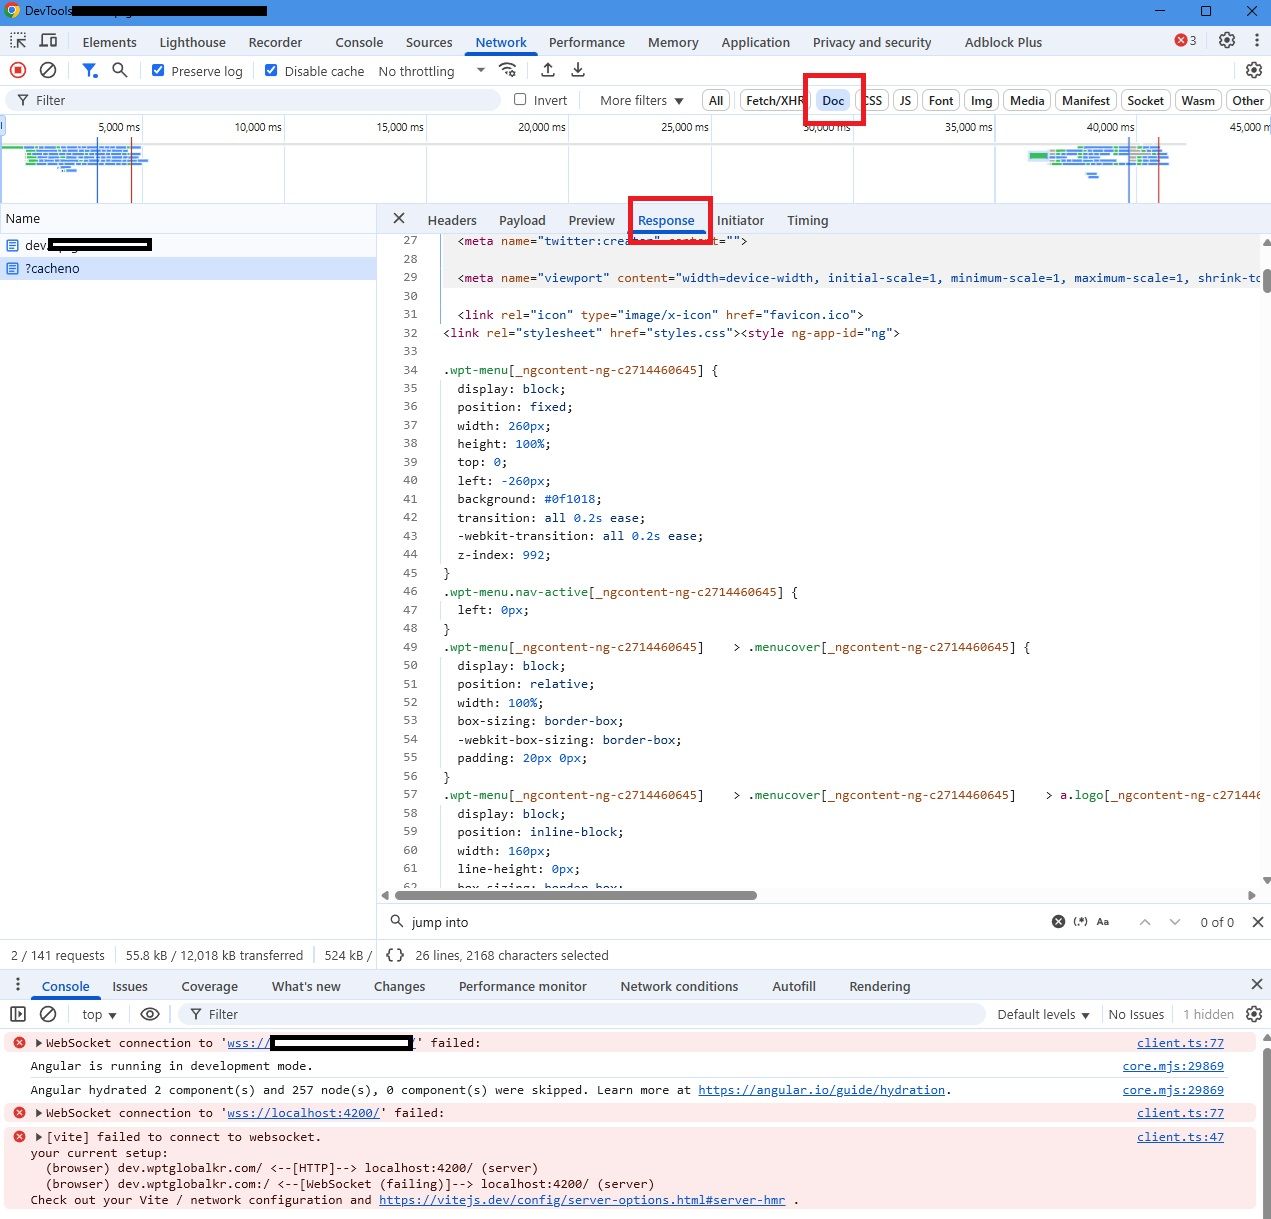Open the Default levels dropdown
This screenshot has width=1271, height=1219.
pyautogui.click(x=1043, y=1014)
